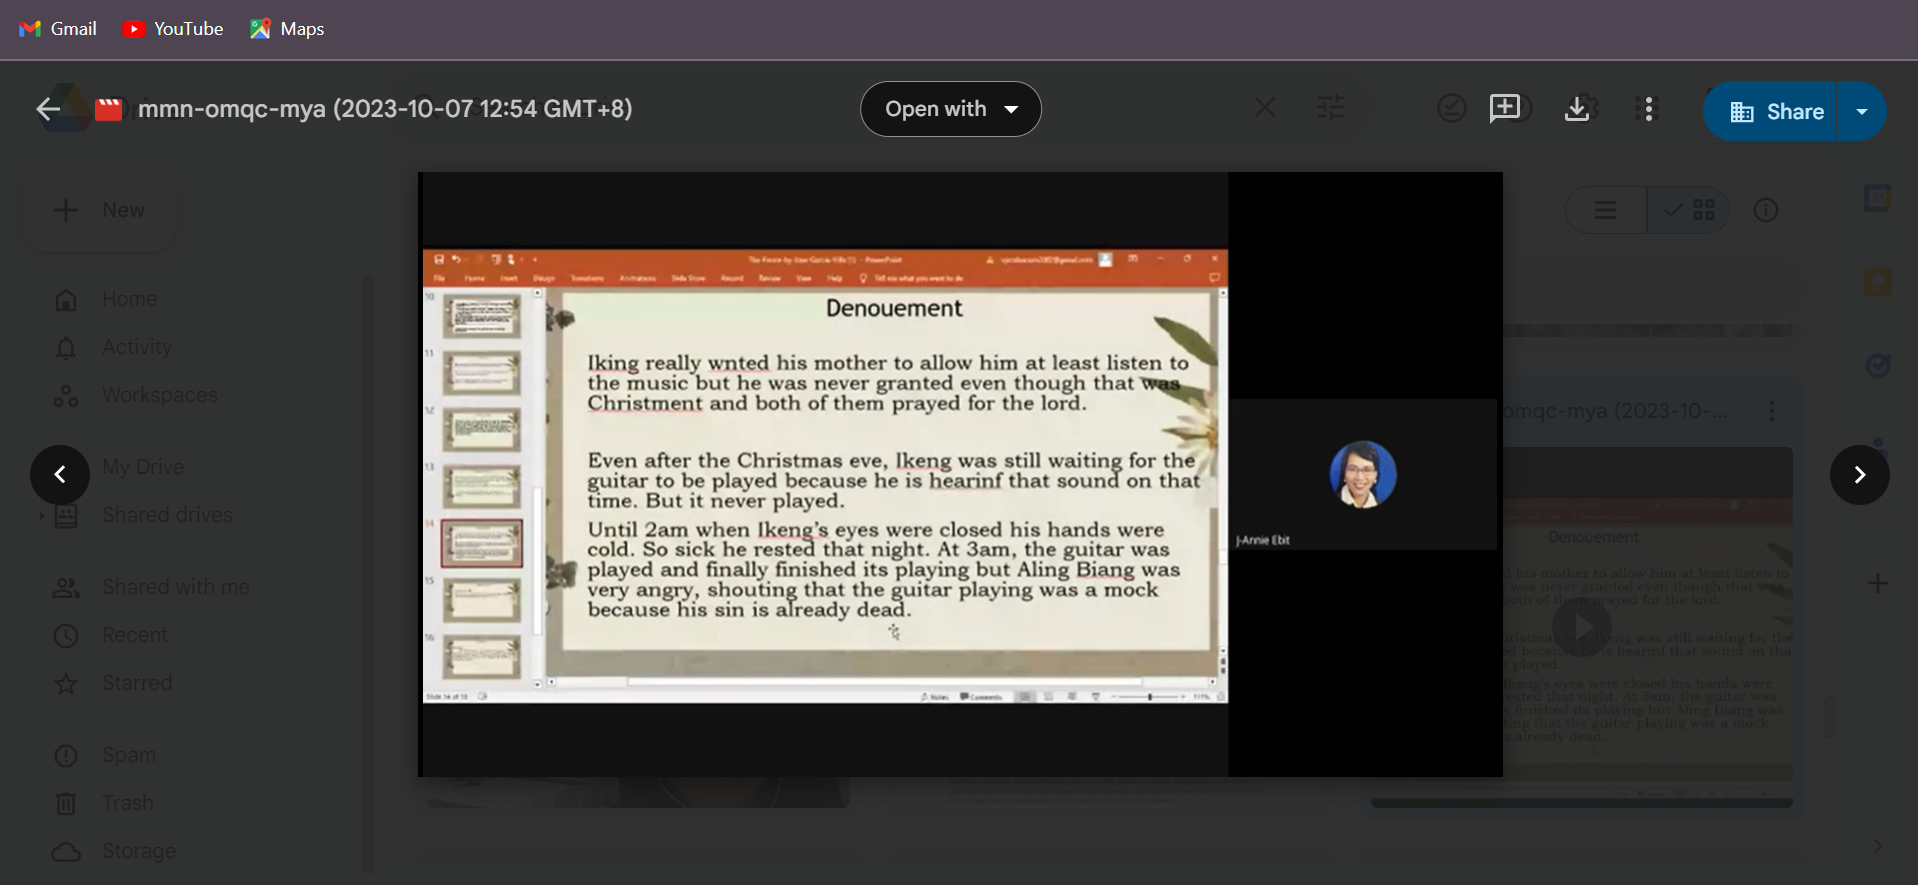Click the video preview to play

[959, 475]
